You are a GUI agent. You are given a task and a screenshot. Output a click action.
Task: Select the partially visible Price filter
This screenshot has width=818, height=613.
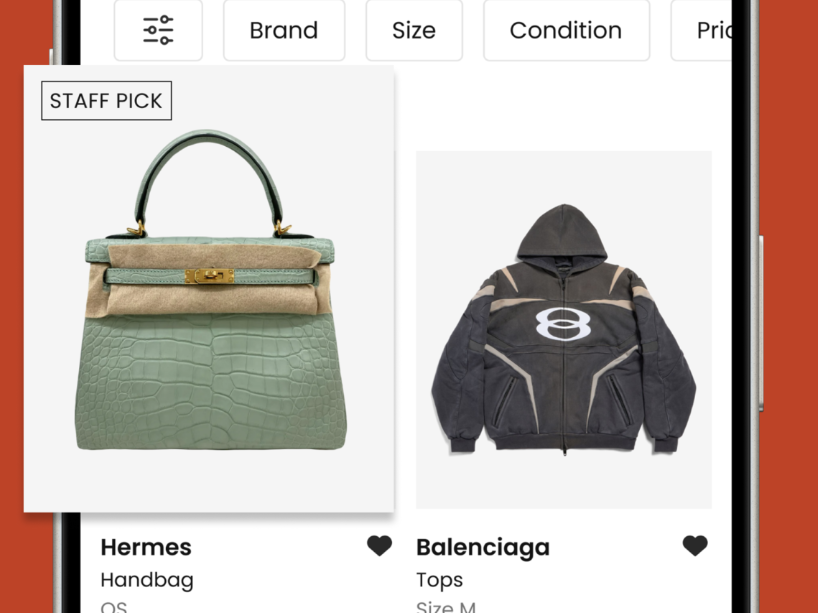click(x=714, y=30)
